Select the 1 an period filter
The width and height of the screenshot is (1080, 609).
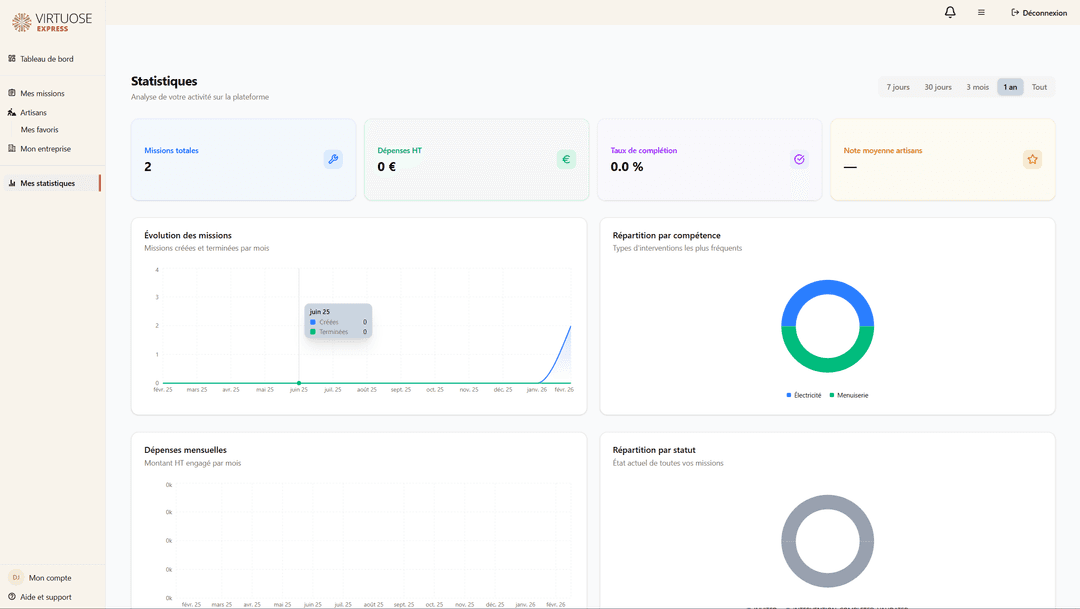[1010, 87]
